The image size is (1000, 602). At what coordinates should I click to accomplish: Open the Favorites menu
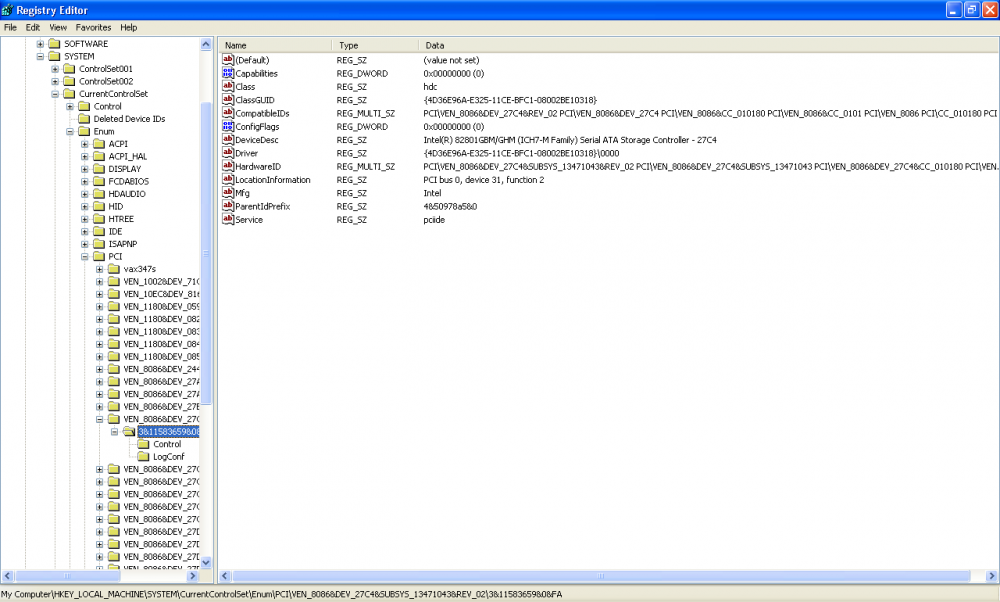point(93,27)
